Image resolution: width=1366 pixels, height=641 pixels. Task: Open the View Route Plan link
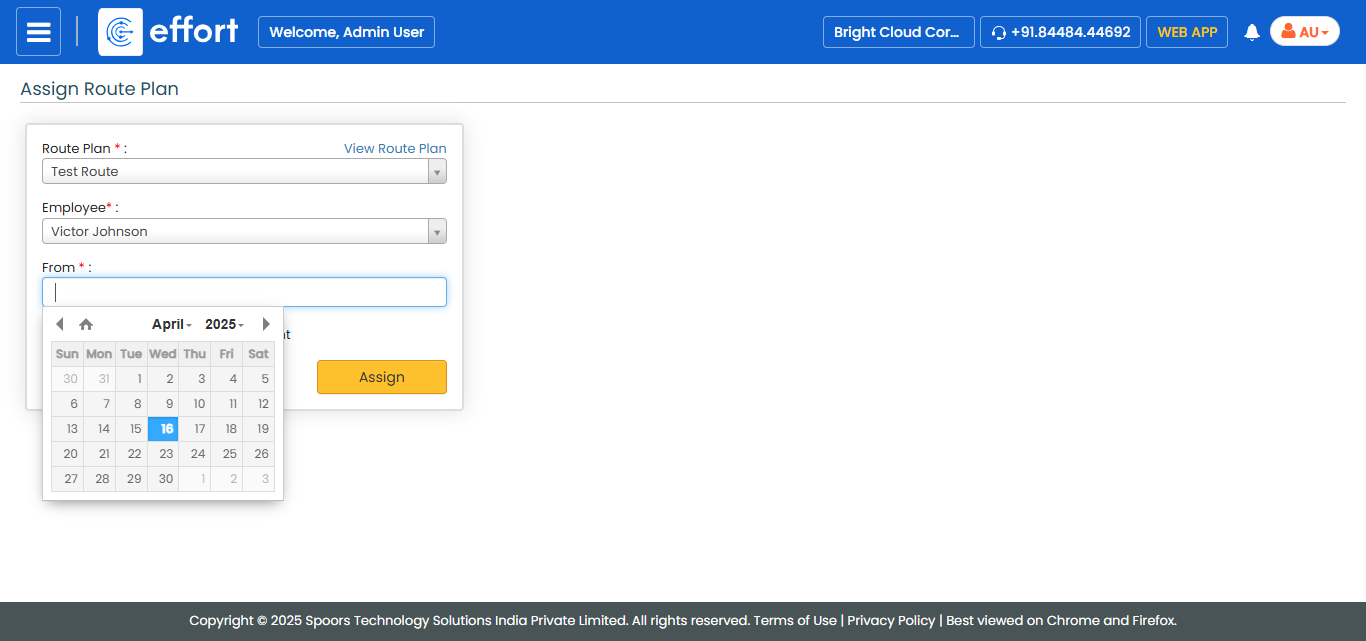pos(395,148)
